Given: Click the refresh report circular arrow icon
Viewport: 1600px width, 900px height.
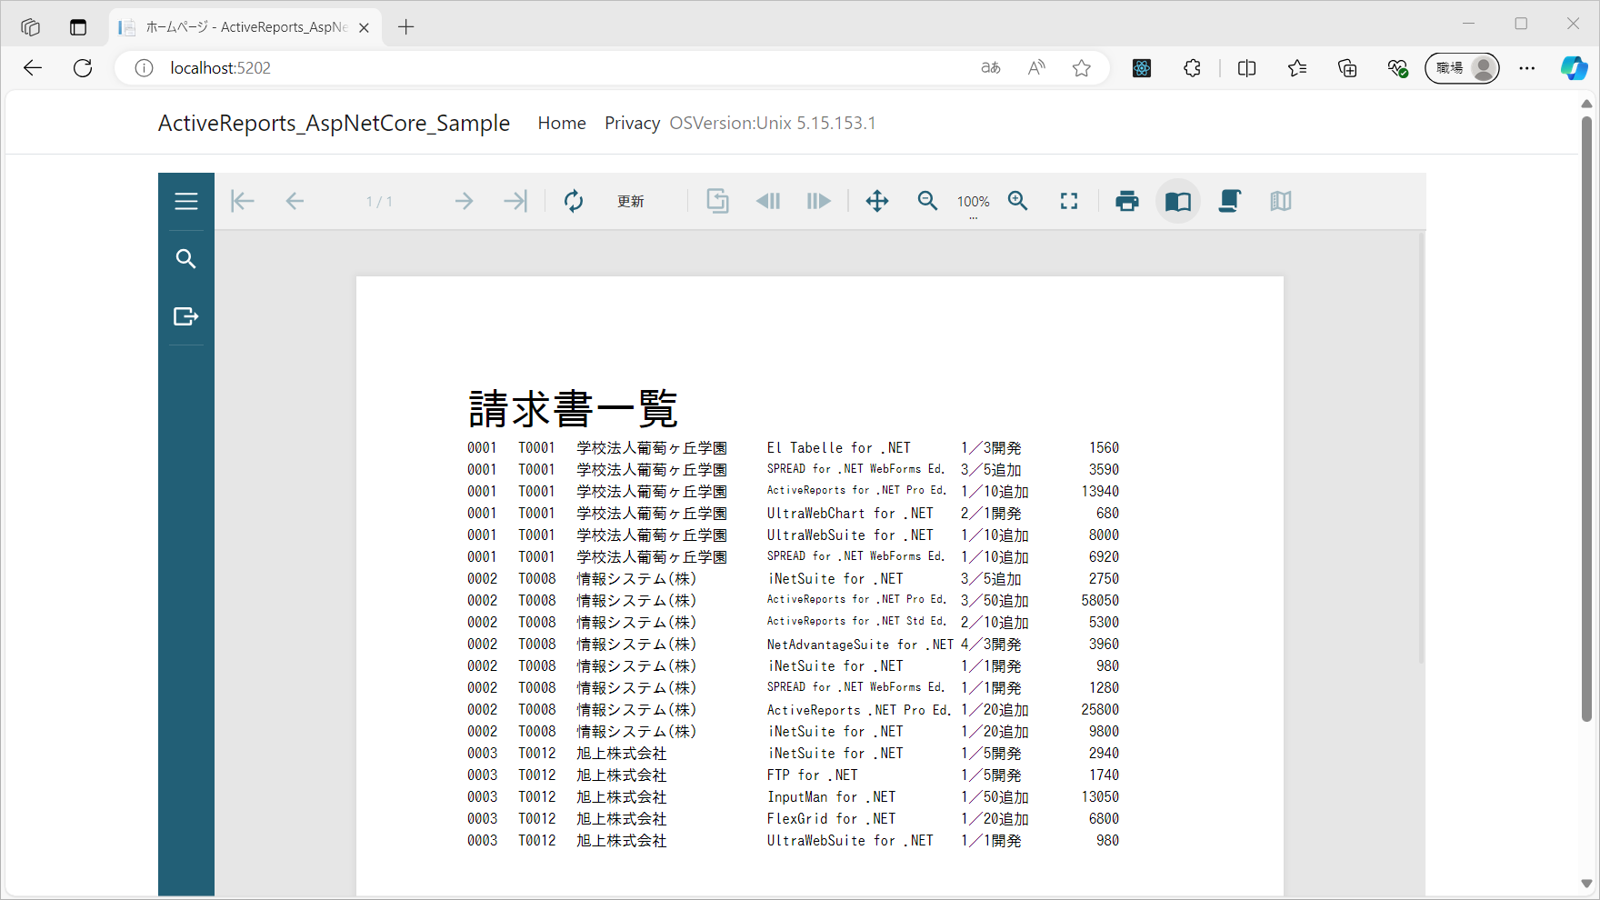Looking at the screenshot, I should tap(573, 201).
